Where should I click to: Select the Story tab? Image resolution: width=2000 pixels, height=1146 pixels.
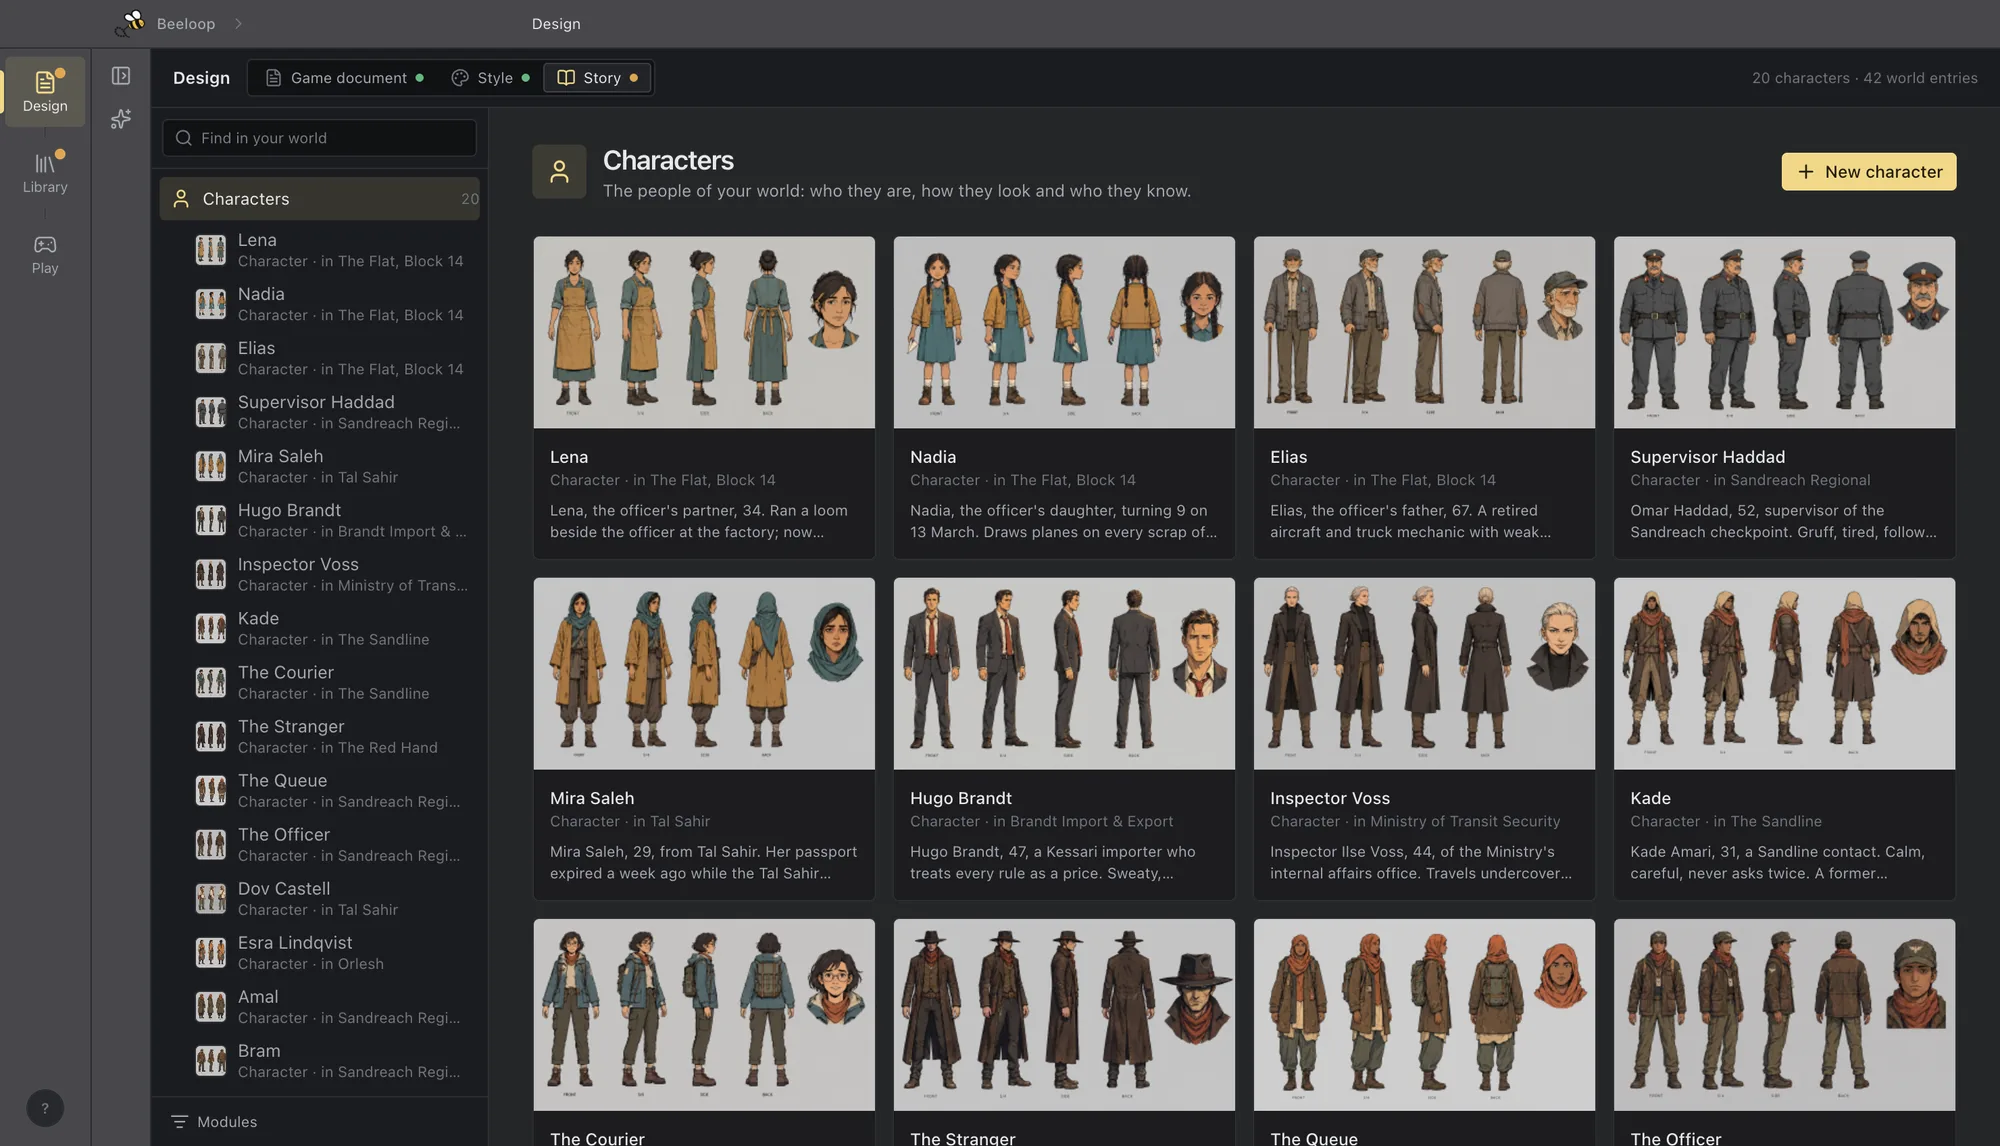[x=597, y=77]
